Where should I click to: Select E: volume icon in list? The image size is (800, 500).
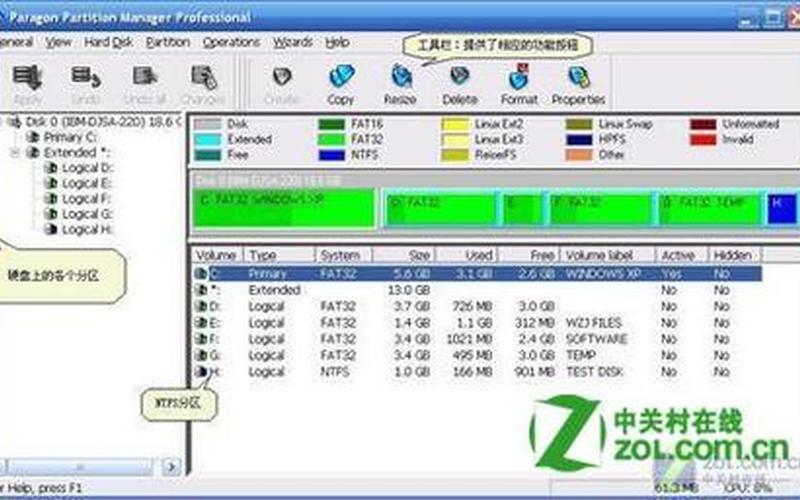pos(201,323)
